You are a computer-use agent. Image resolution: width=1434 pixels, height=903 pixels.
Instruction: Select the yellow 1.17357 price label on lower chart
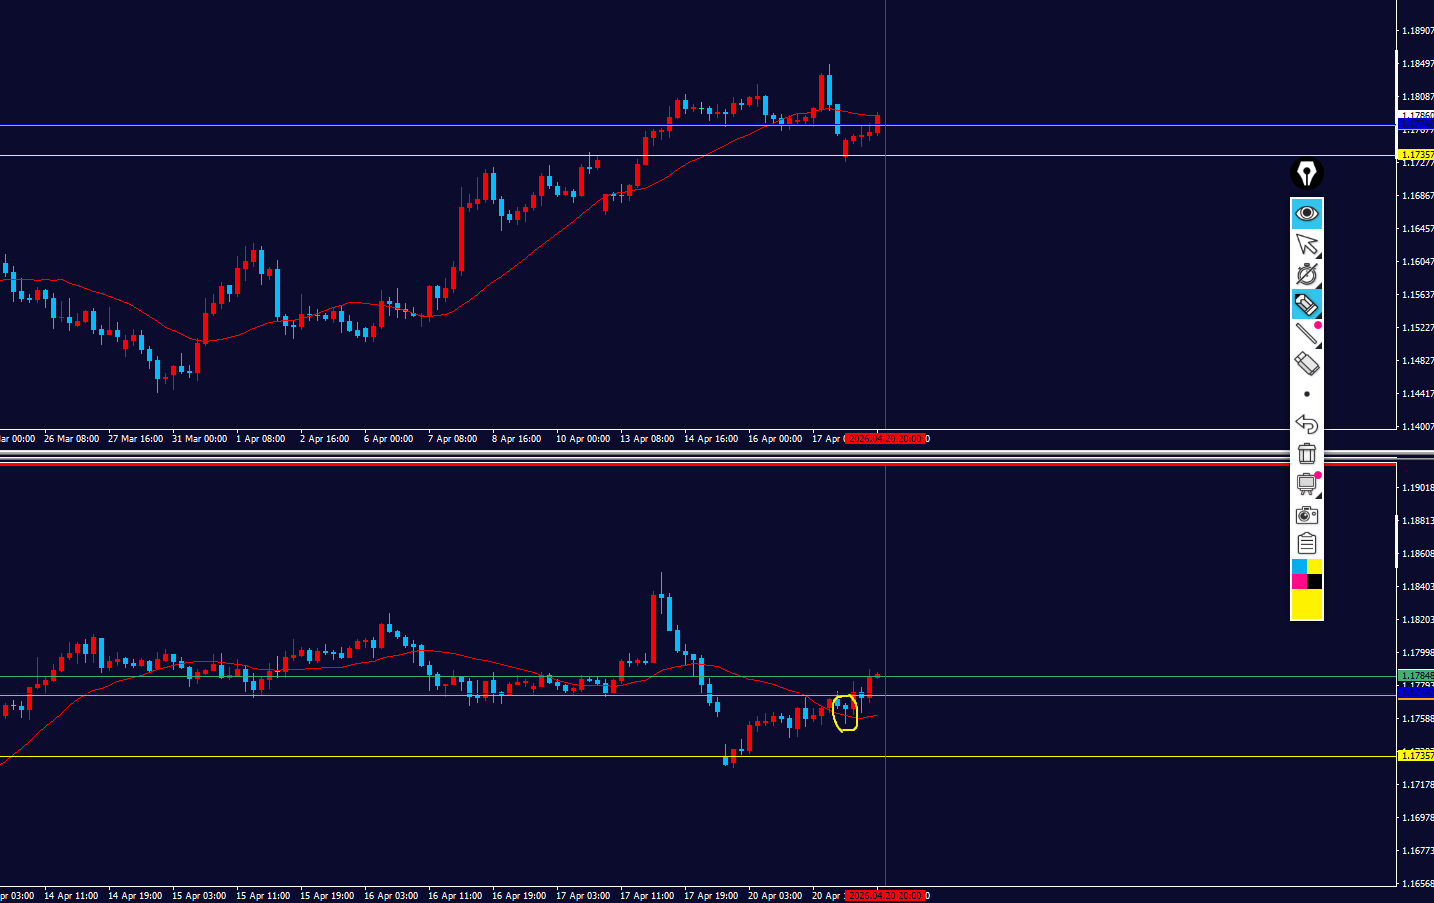(x=1416, y=756)
